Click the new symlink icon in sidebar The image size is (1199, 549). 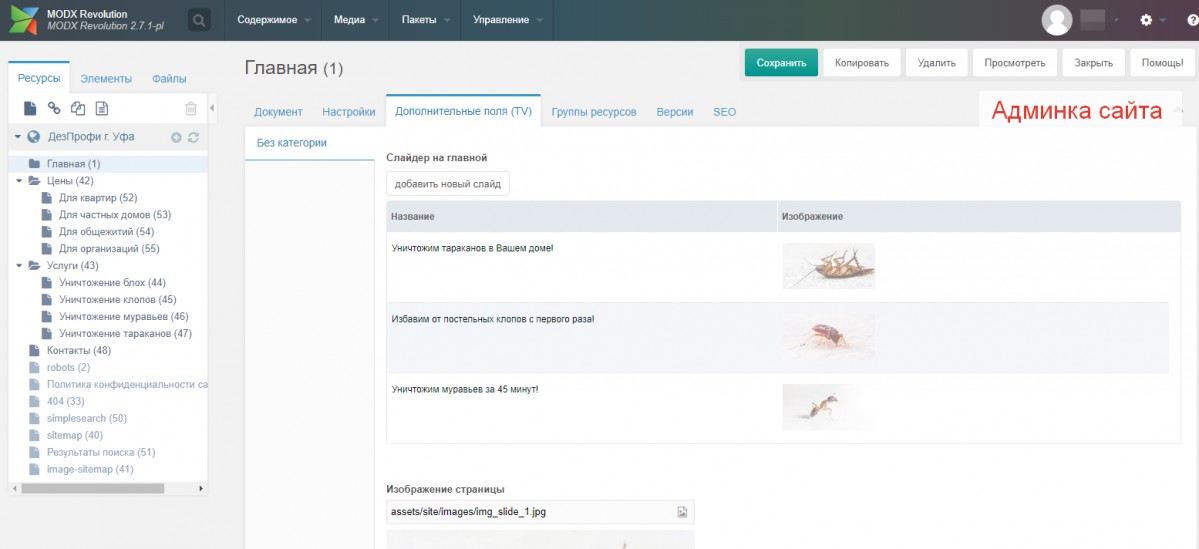click(x=78, y=108)
